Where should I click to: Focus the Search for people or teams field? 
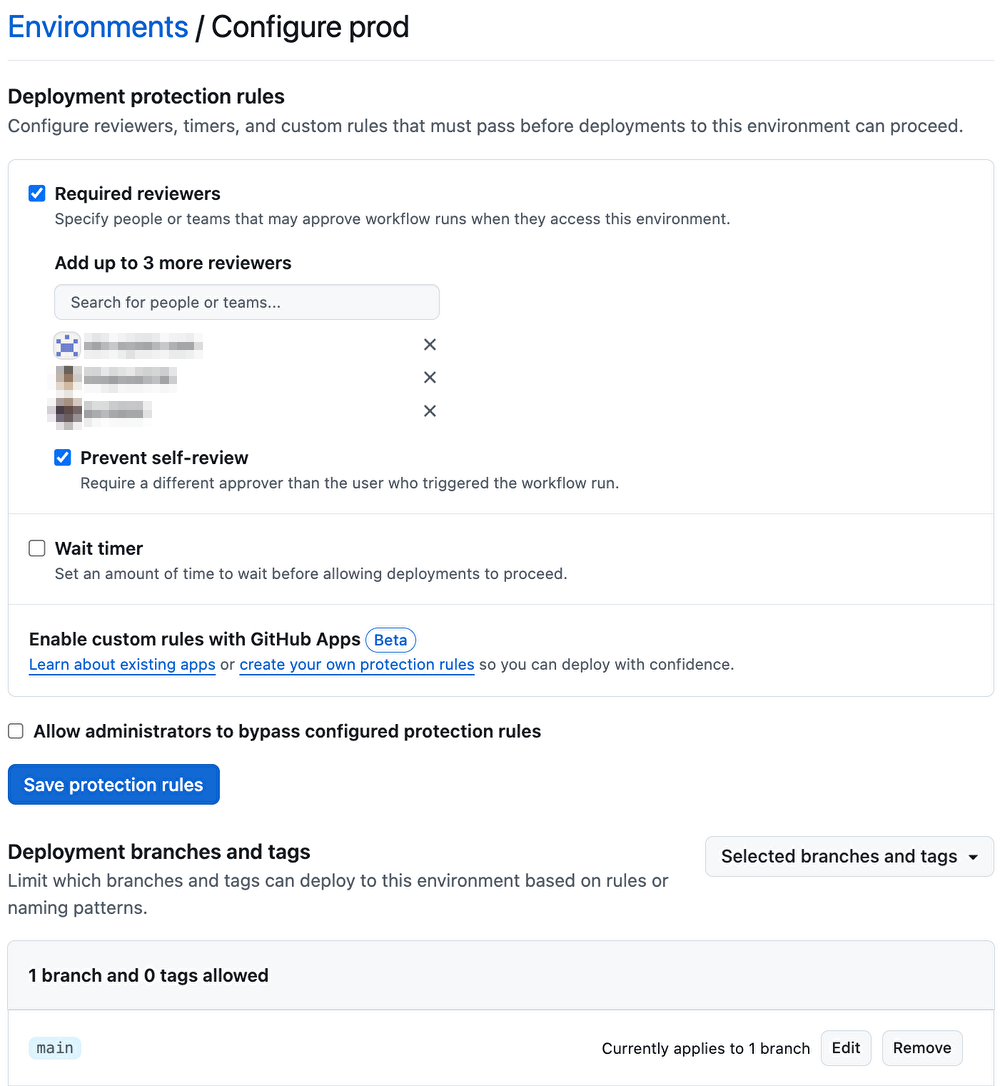[247, 302]
